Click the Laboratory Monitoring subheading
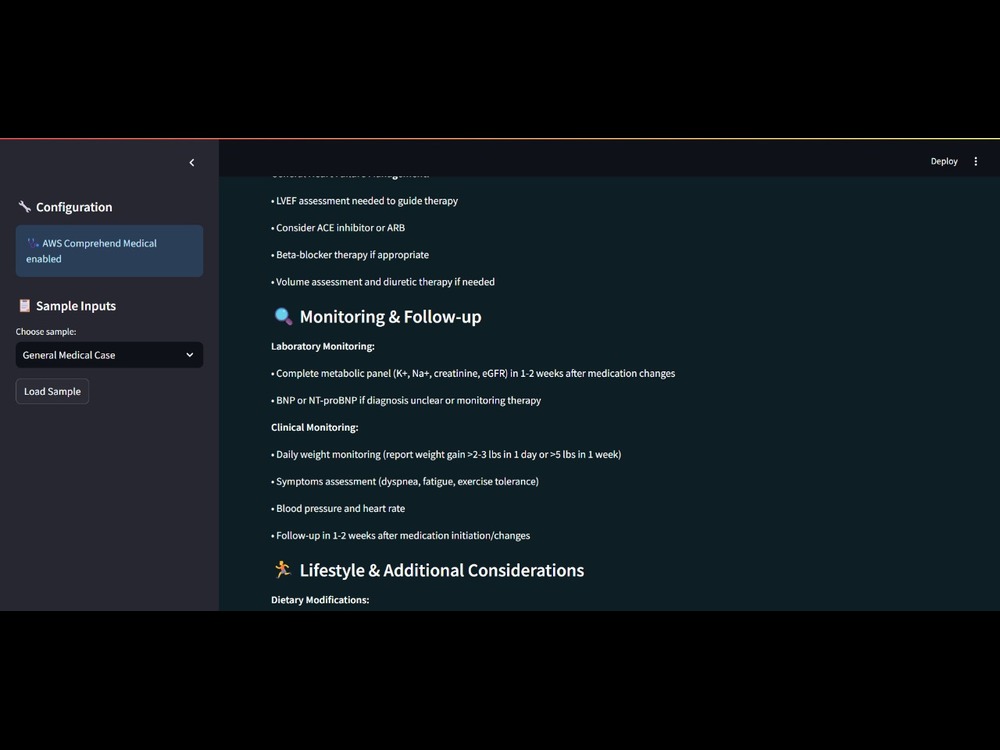 [x=323, y=346]
